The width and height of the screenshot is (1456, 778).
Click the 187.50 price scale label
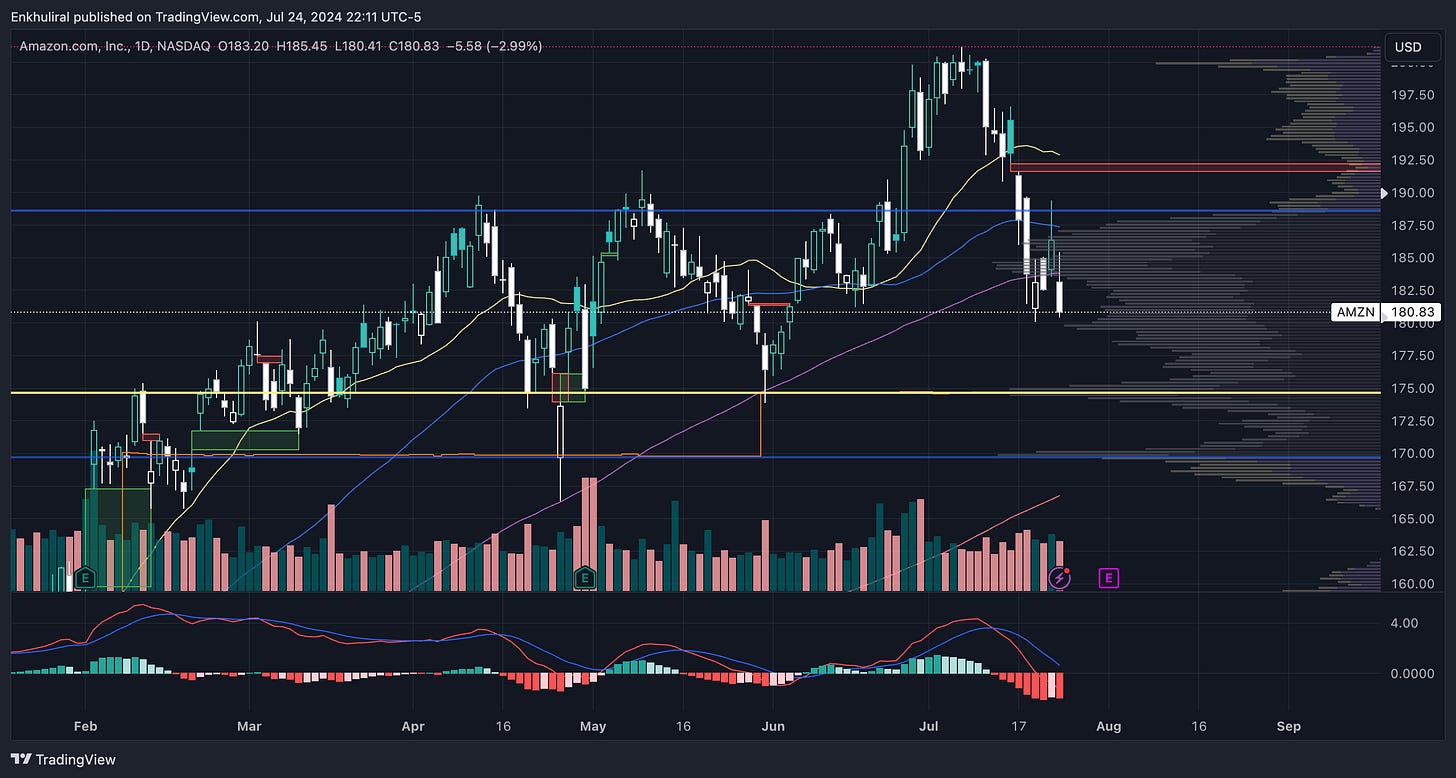1412,226
